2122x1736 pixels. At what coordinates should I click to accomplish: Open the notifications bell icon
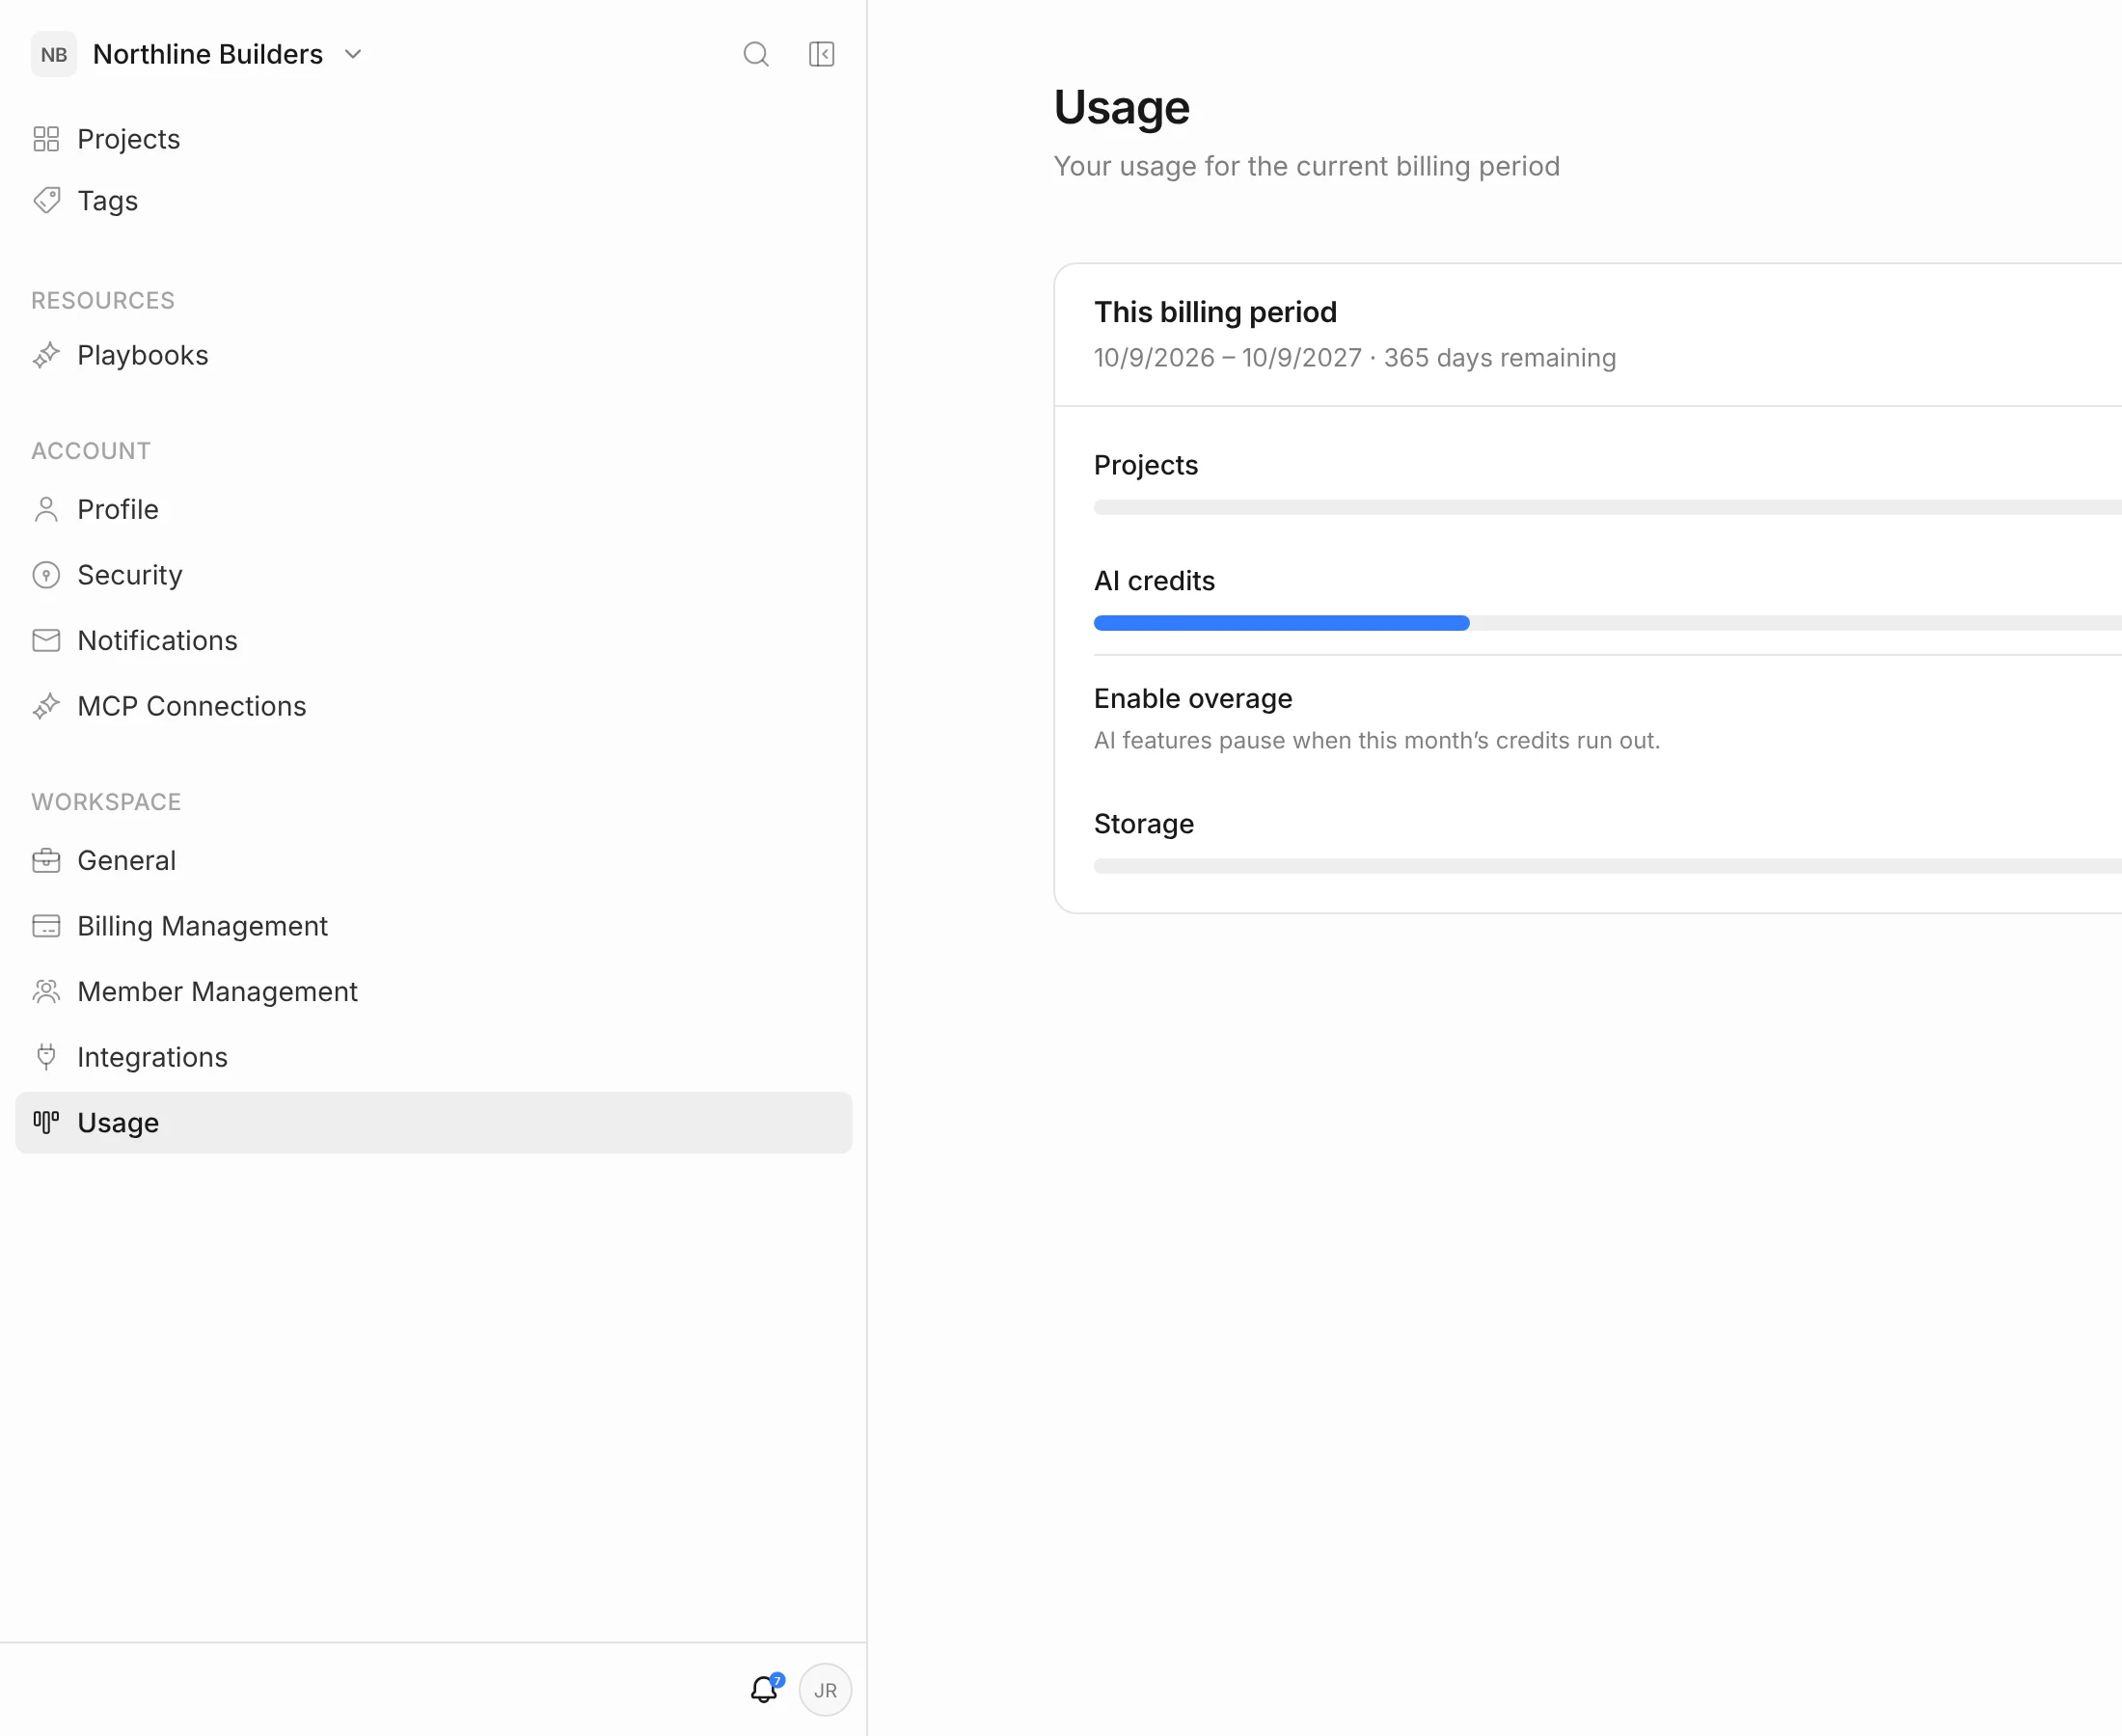pos(765,1689)
